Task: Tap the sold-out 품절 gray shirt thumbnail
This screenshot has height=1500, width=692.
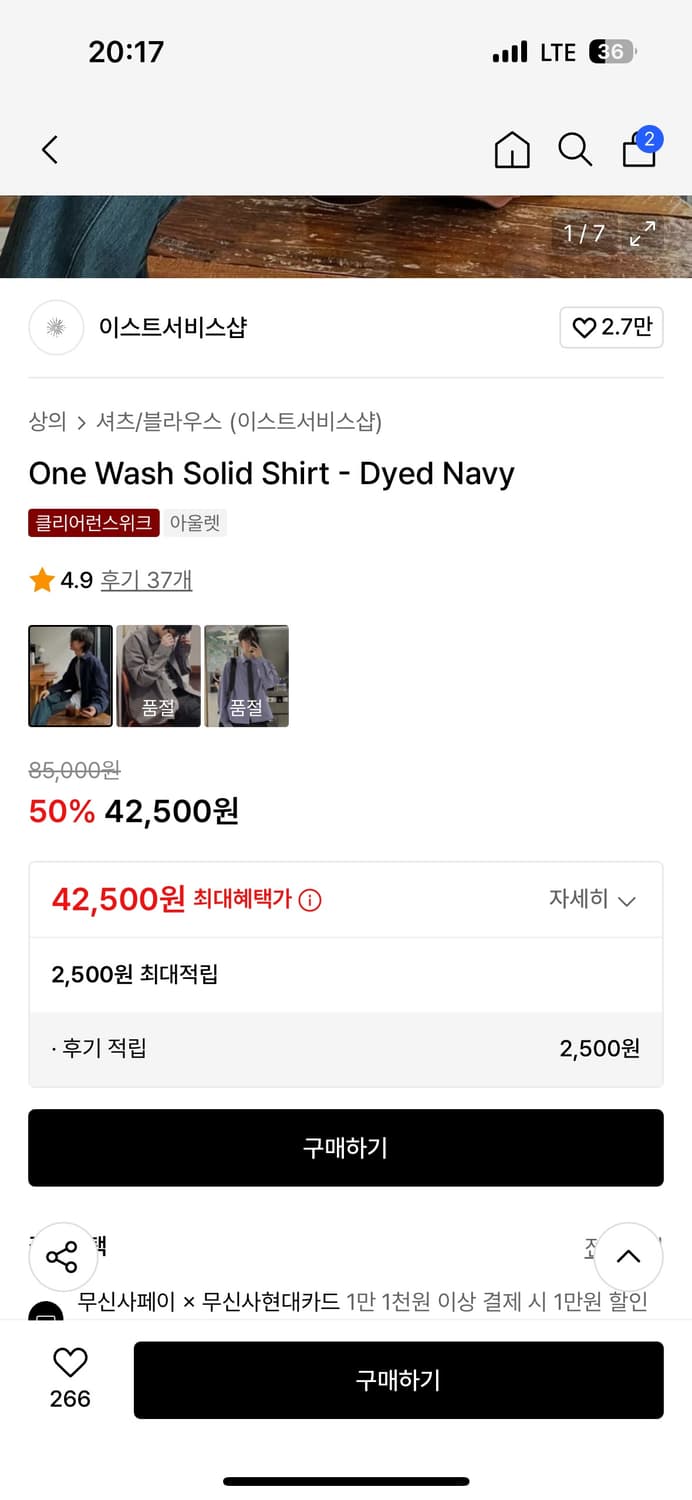Action: [158, 675]
